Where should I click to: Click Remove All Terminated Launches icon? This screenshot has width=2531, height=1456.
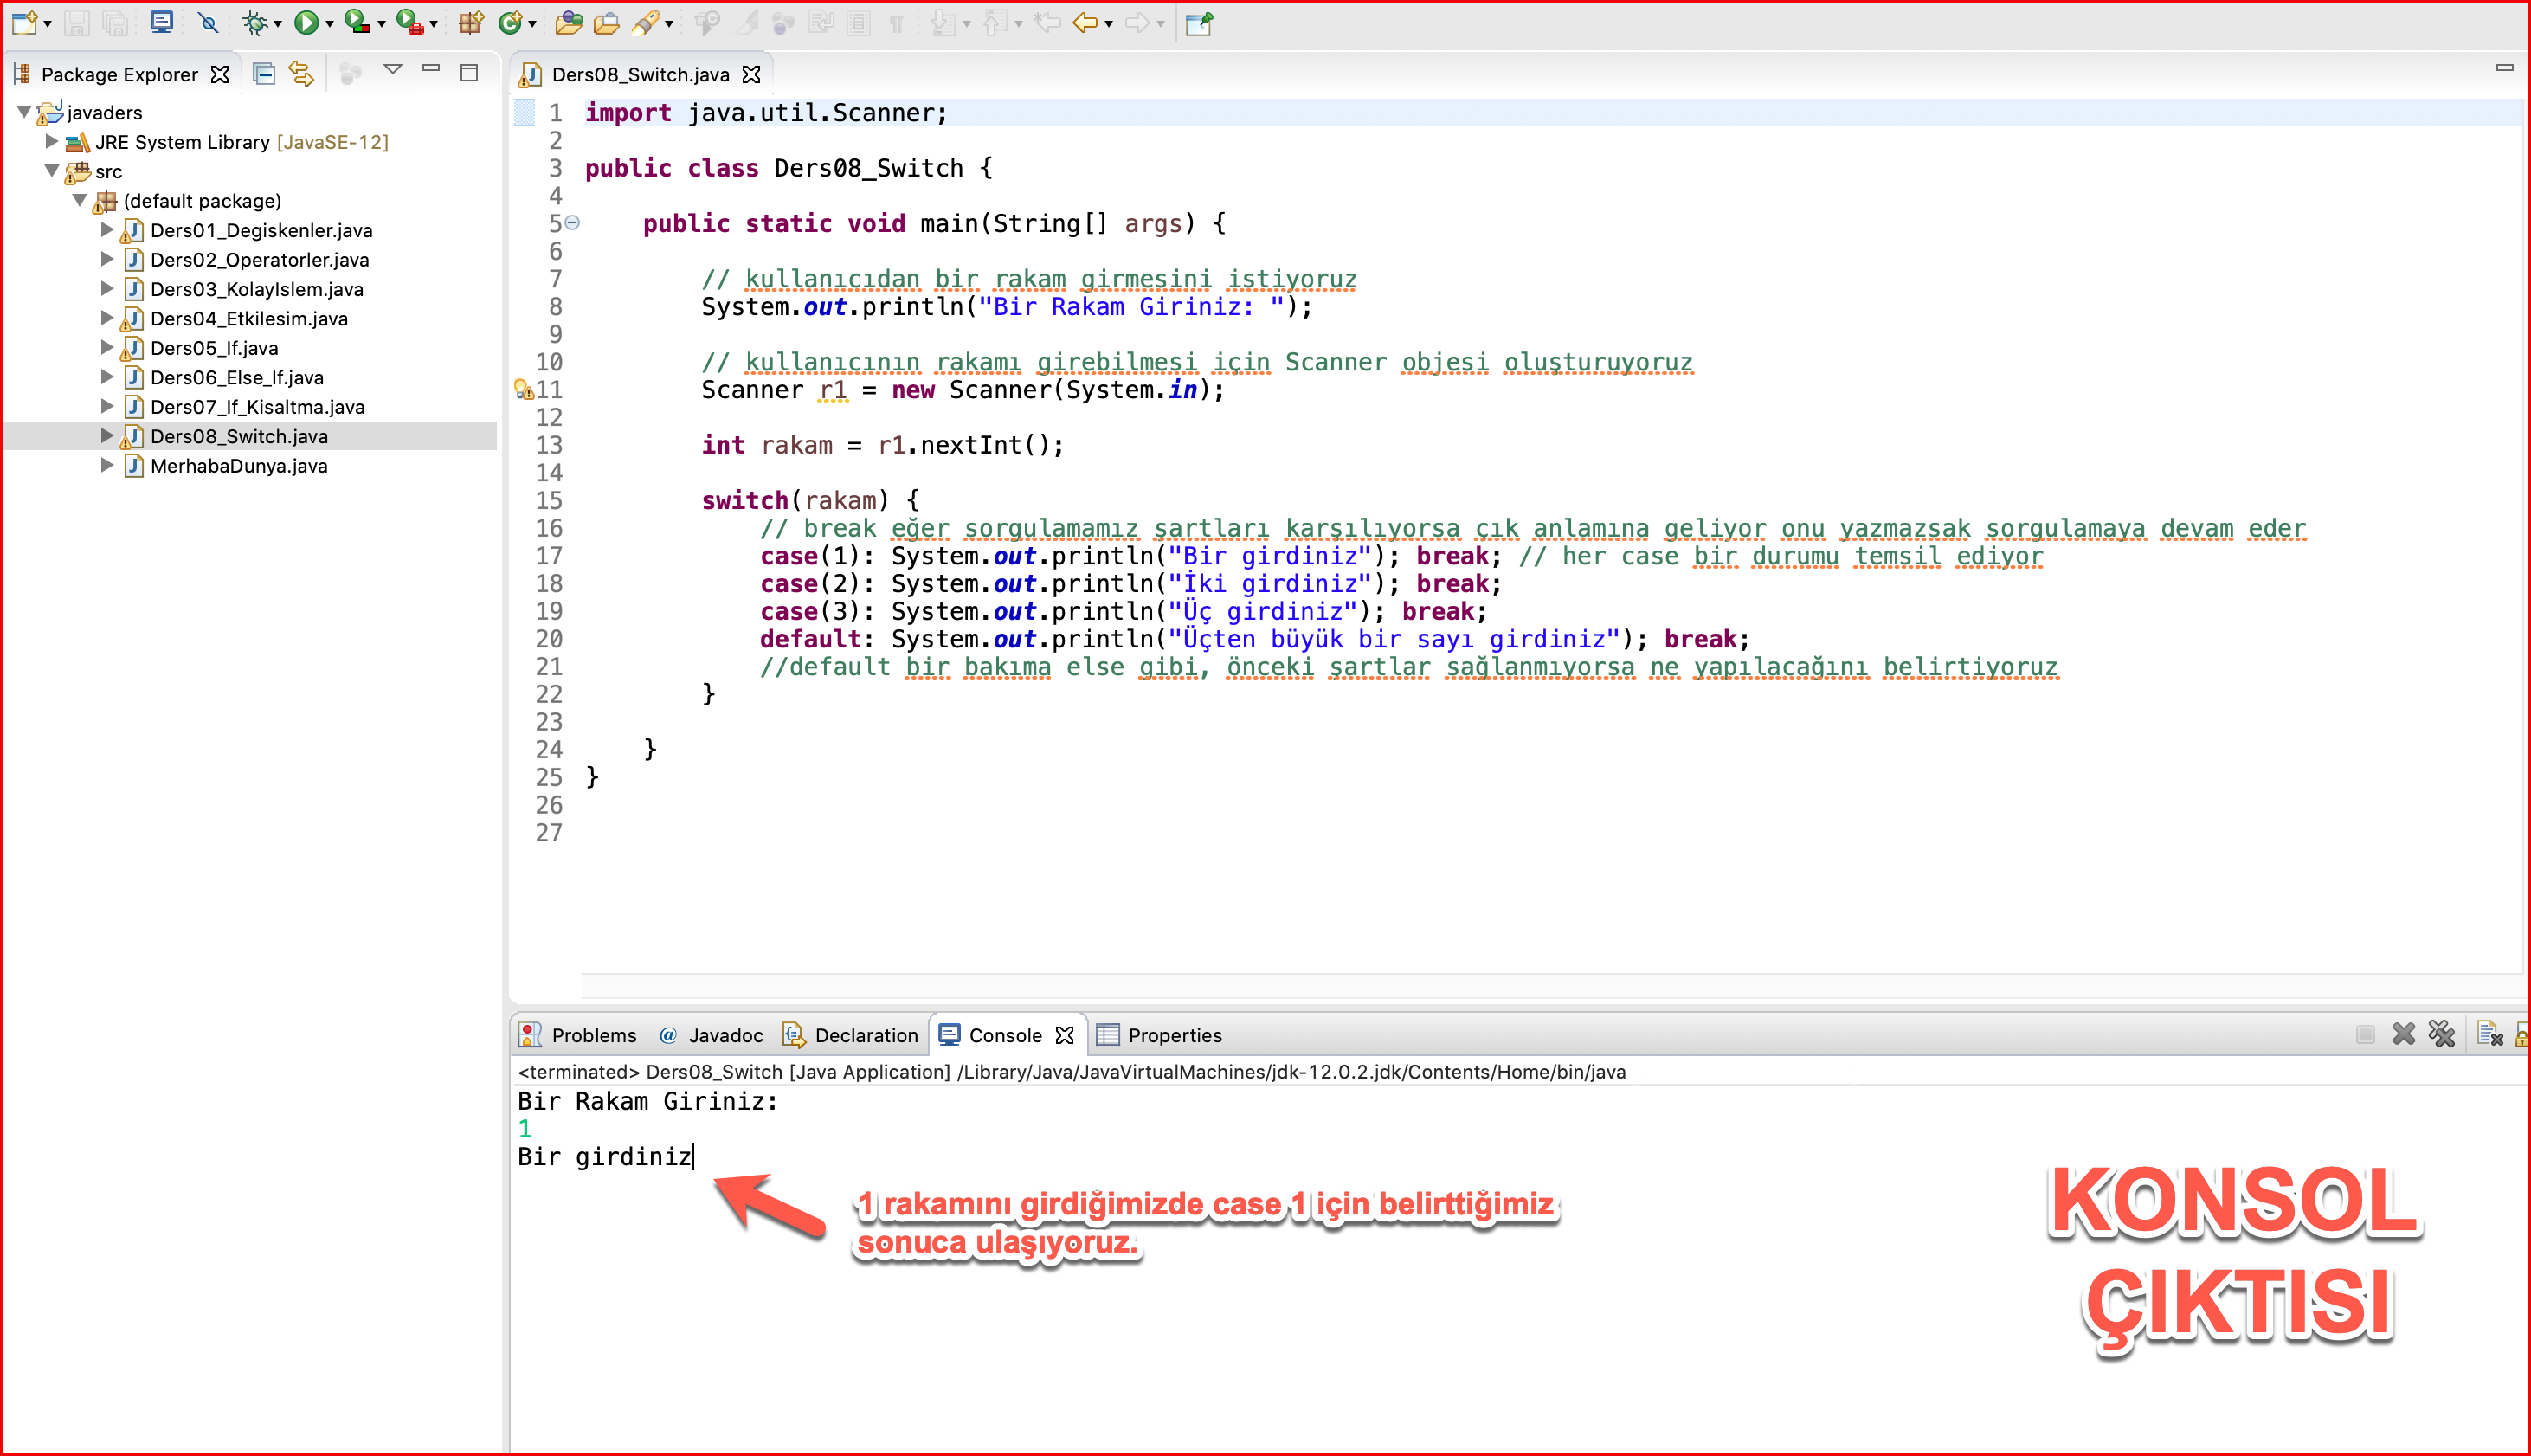pos(2442,1034)
